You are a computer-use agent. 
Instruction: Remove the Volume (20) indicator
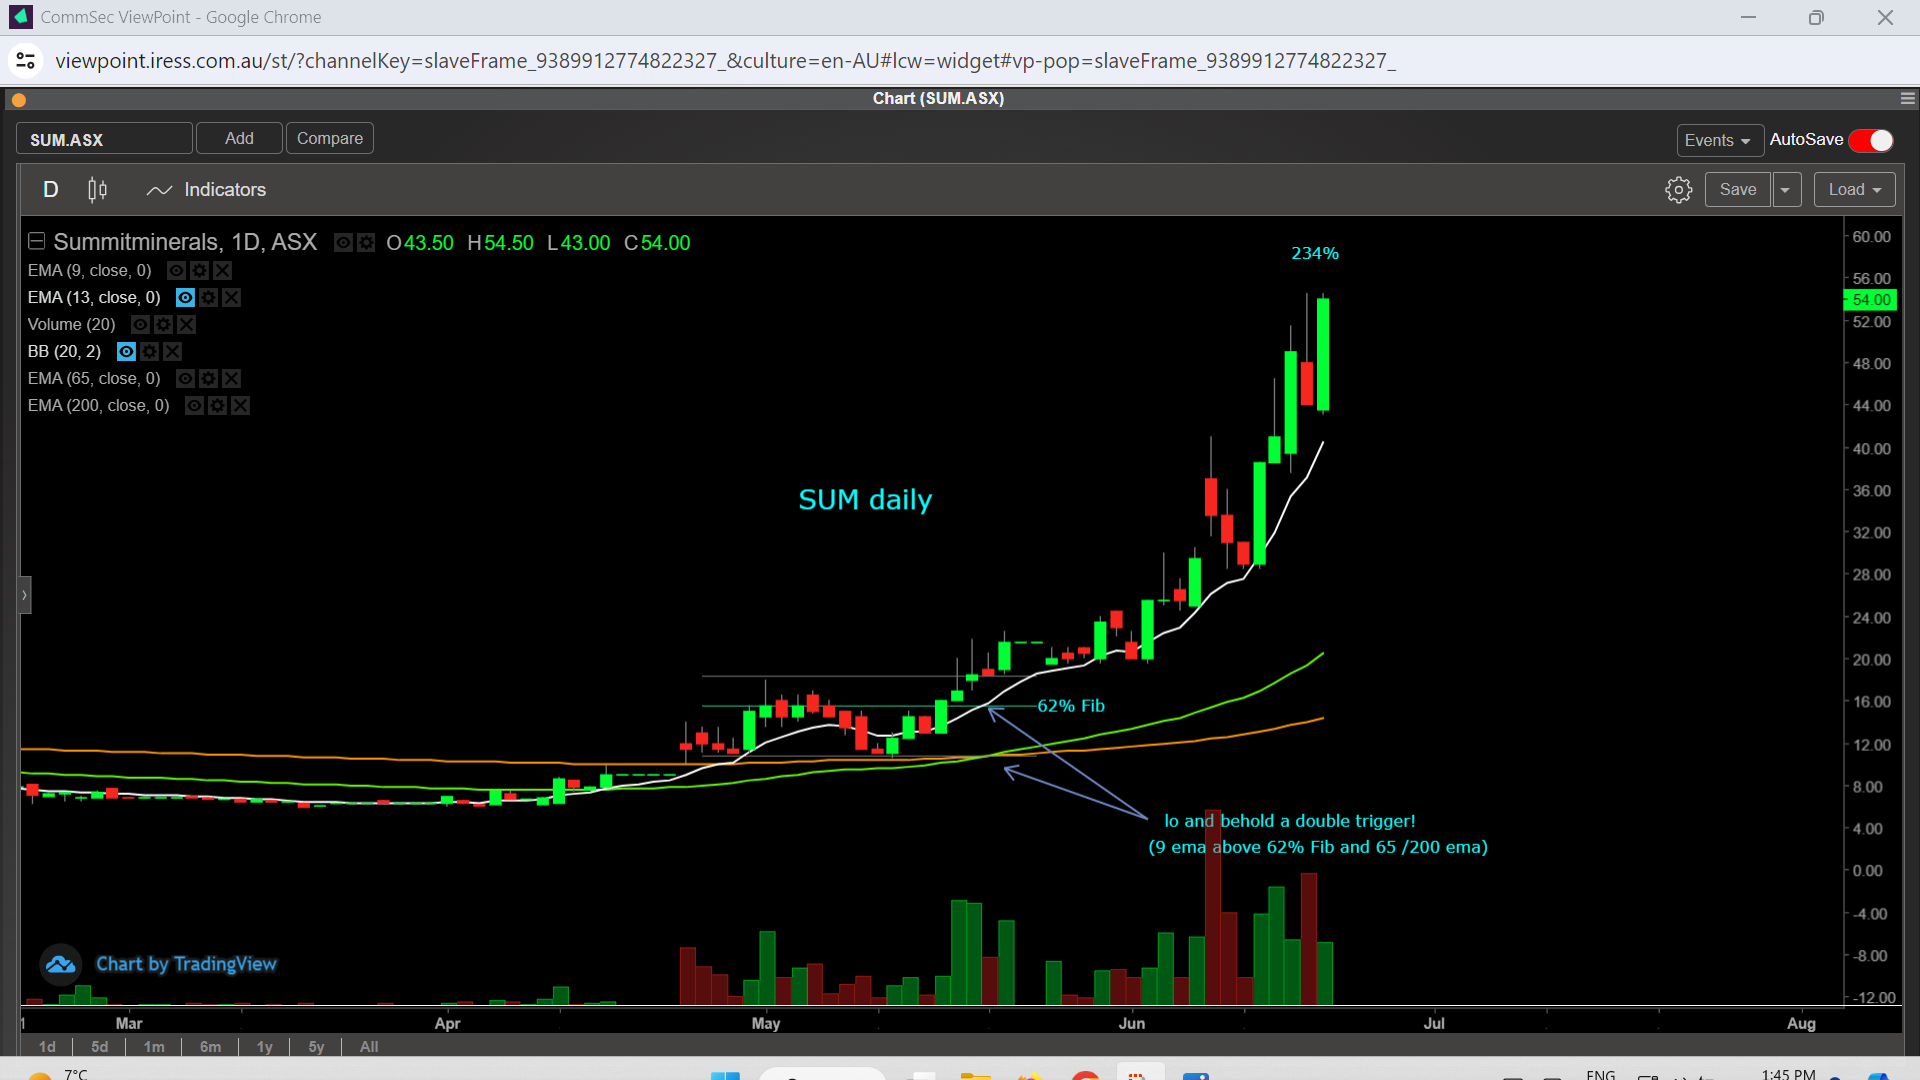tap(186, 325)
